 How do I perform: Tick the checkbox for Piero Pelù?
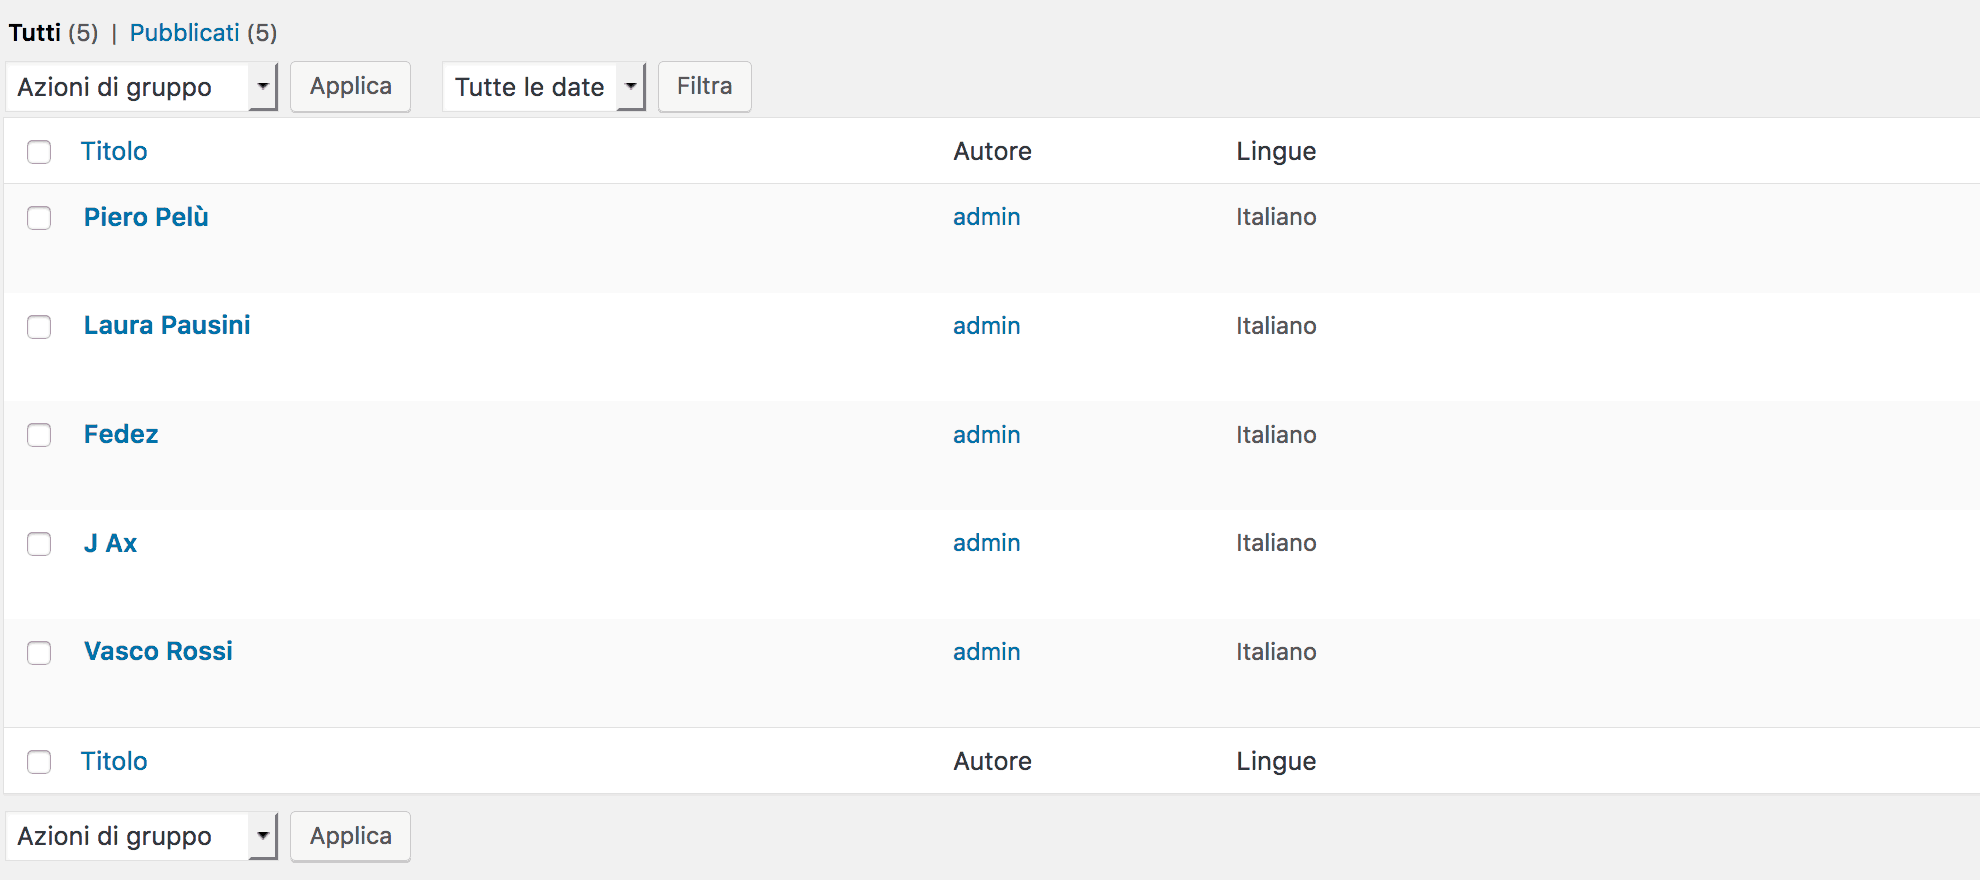(x=39, y=218)
